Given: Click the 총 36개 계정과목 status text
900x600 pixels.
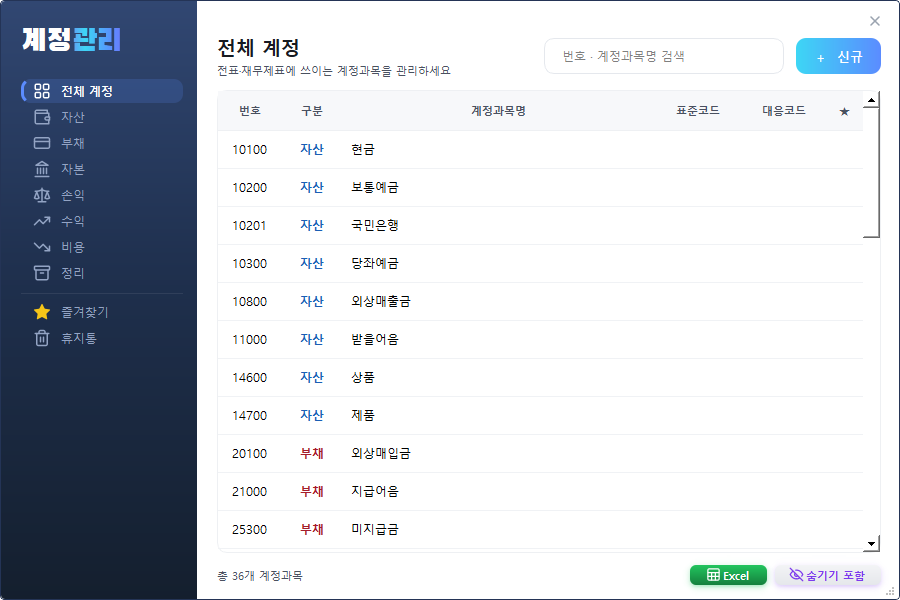Looking at the screenshot, I should tap(259, 575).
